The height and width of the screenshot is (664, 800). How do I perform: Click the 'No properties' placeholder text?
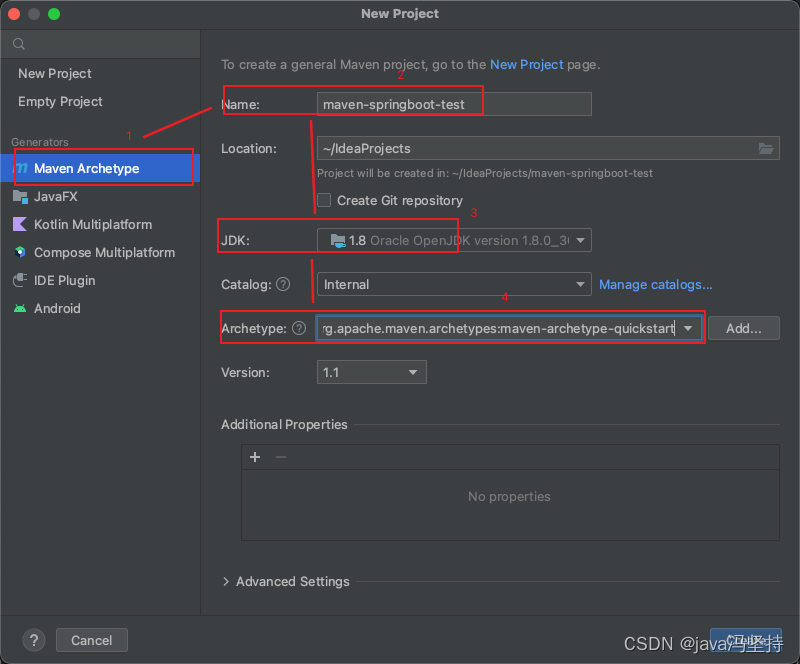[509, 497]
